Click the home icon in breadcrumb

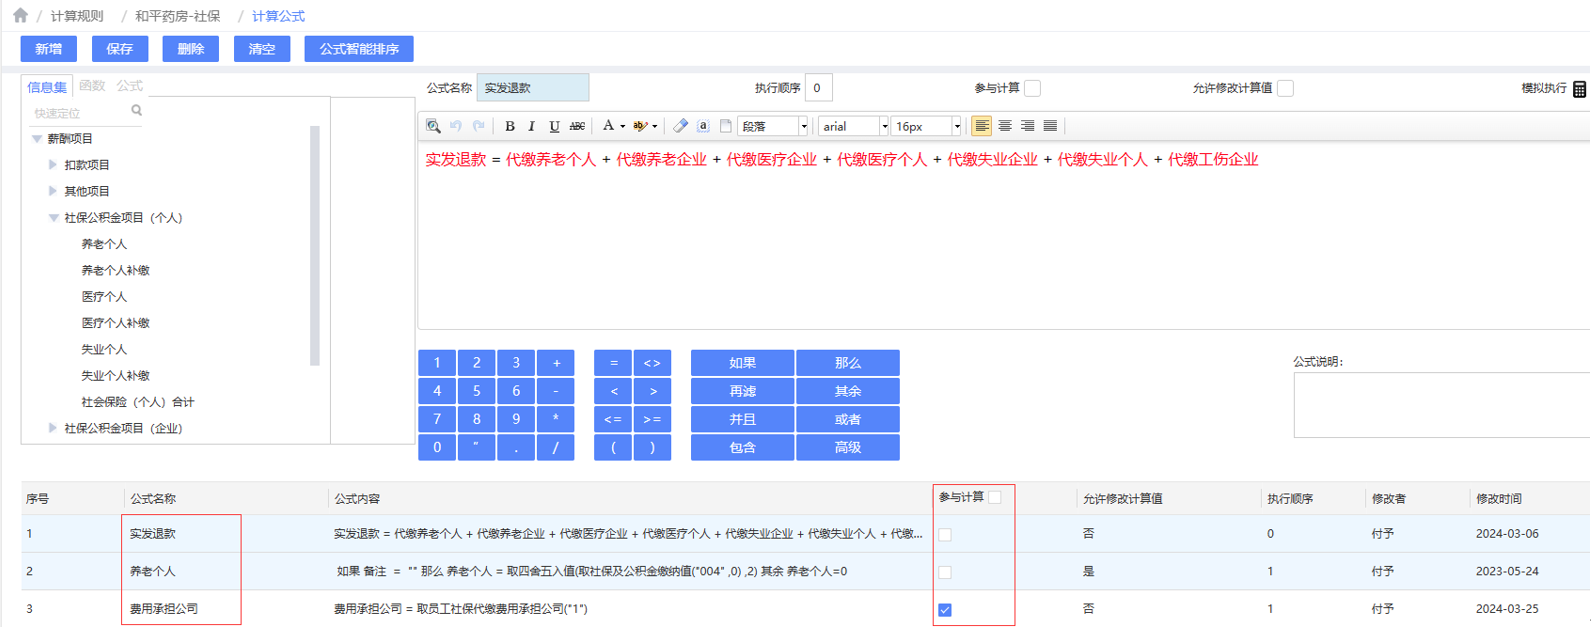click(x=20, y=16)
